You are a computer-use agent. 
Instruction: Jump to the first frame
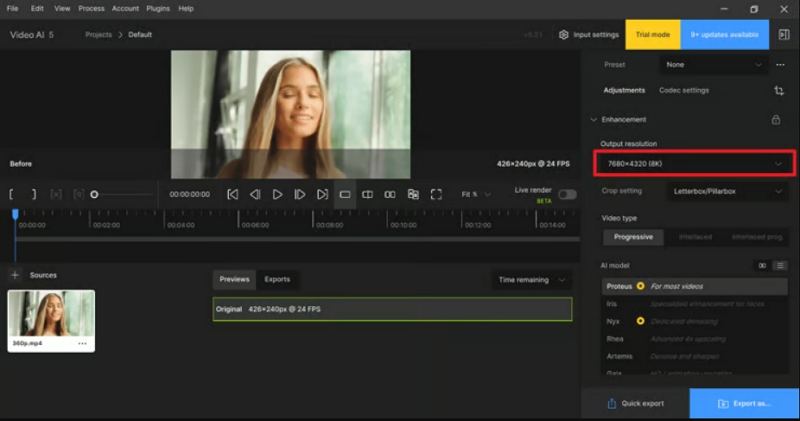click(x=233, y=194)
